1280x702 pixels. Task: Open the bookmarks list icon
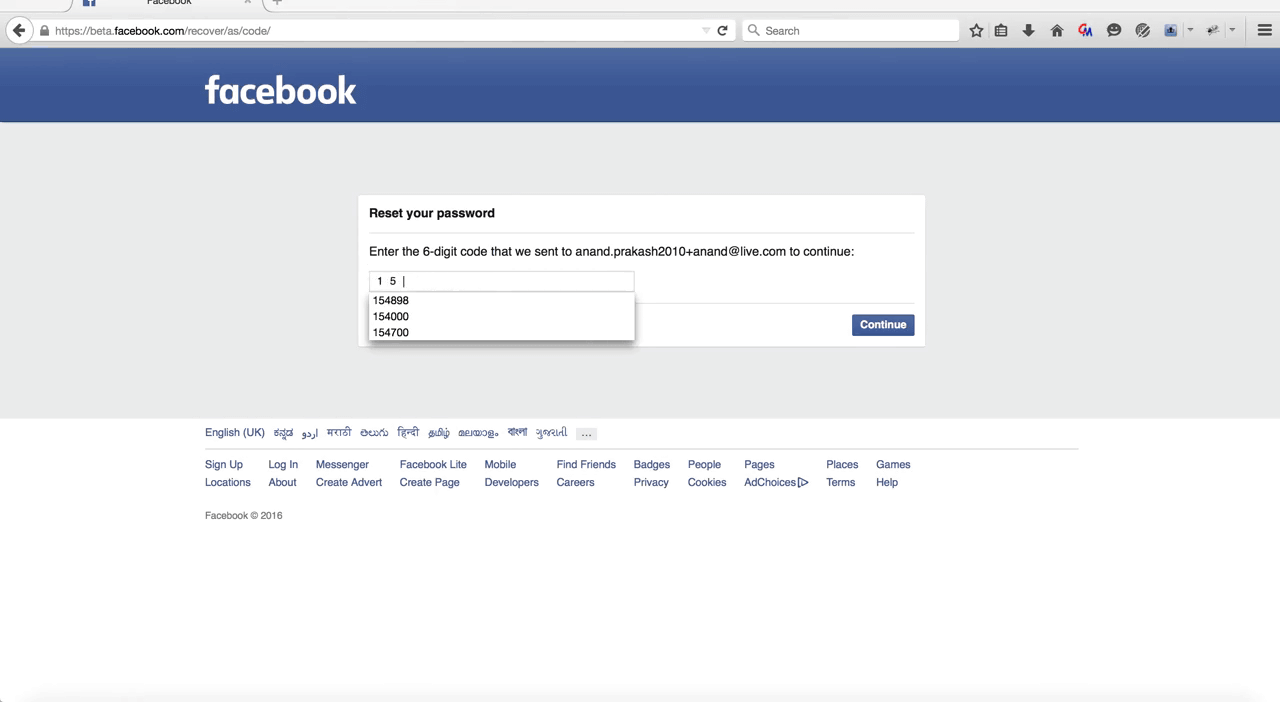[1001, 31]
